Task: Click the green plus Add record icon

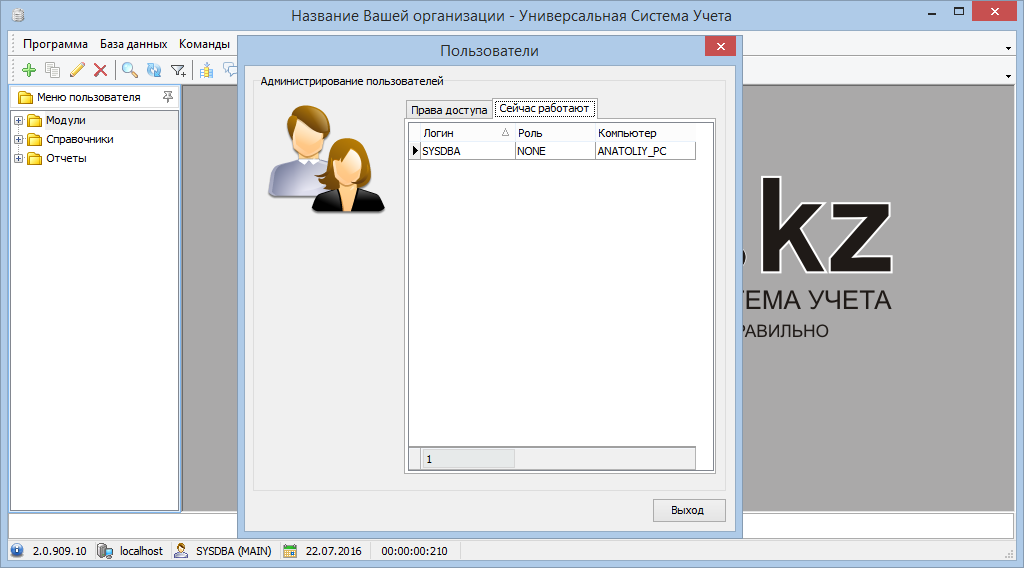Action: tap(28, 70)
